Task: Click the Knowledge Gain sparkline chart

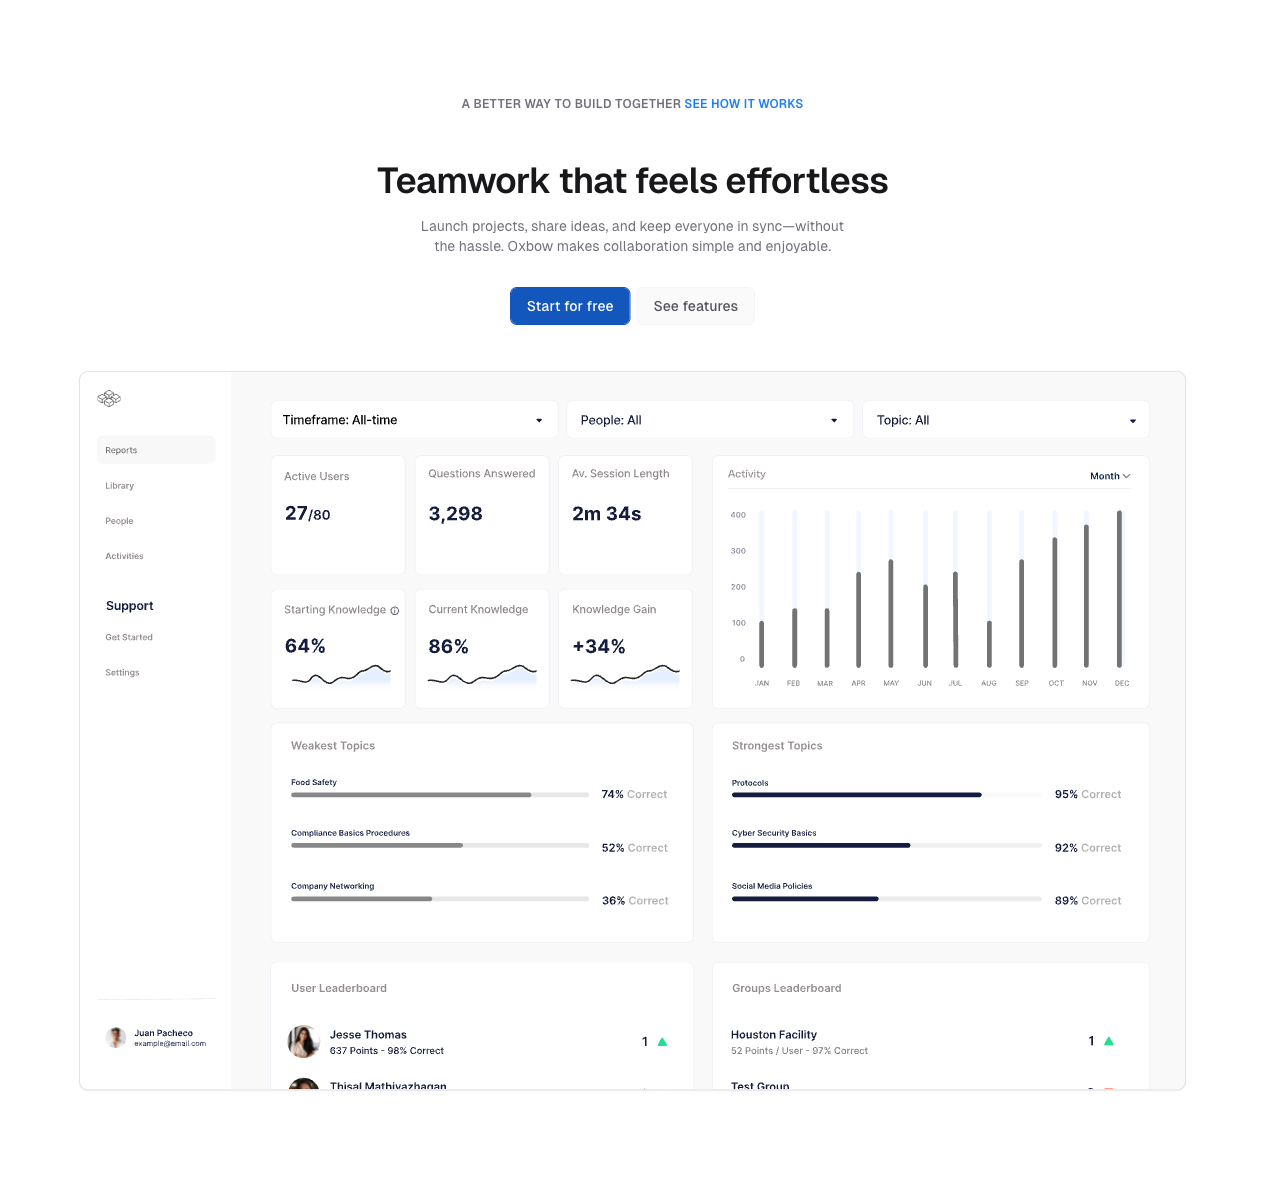Action: (x=625, y=676)
